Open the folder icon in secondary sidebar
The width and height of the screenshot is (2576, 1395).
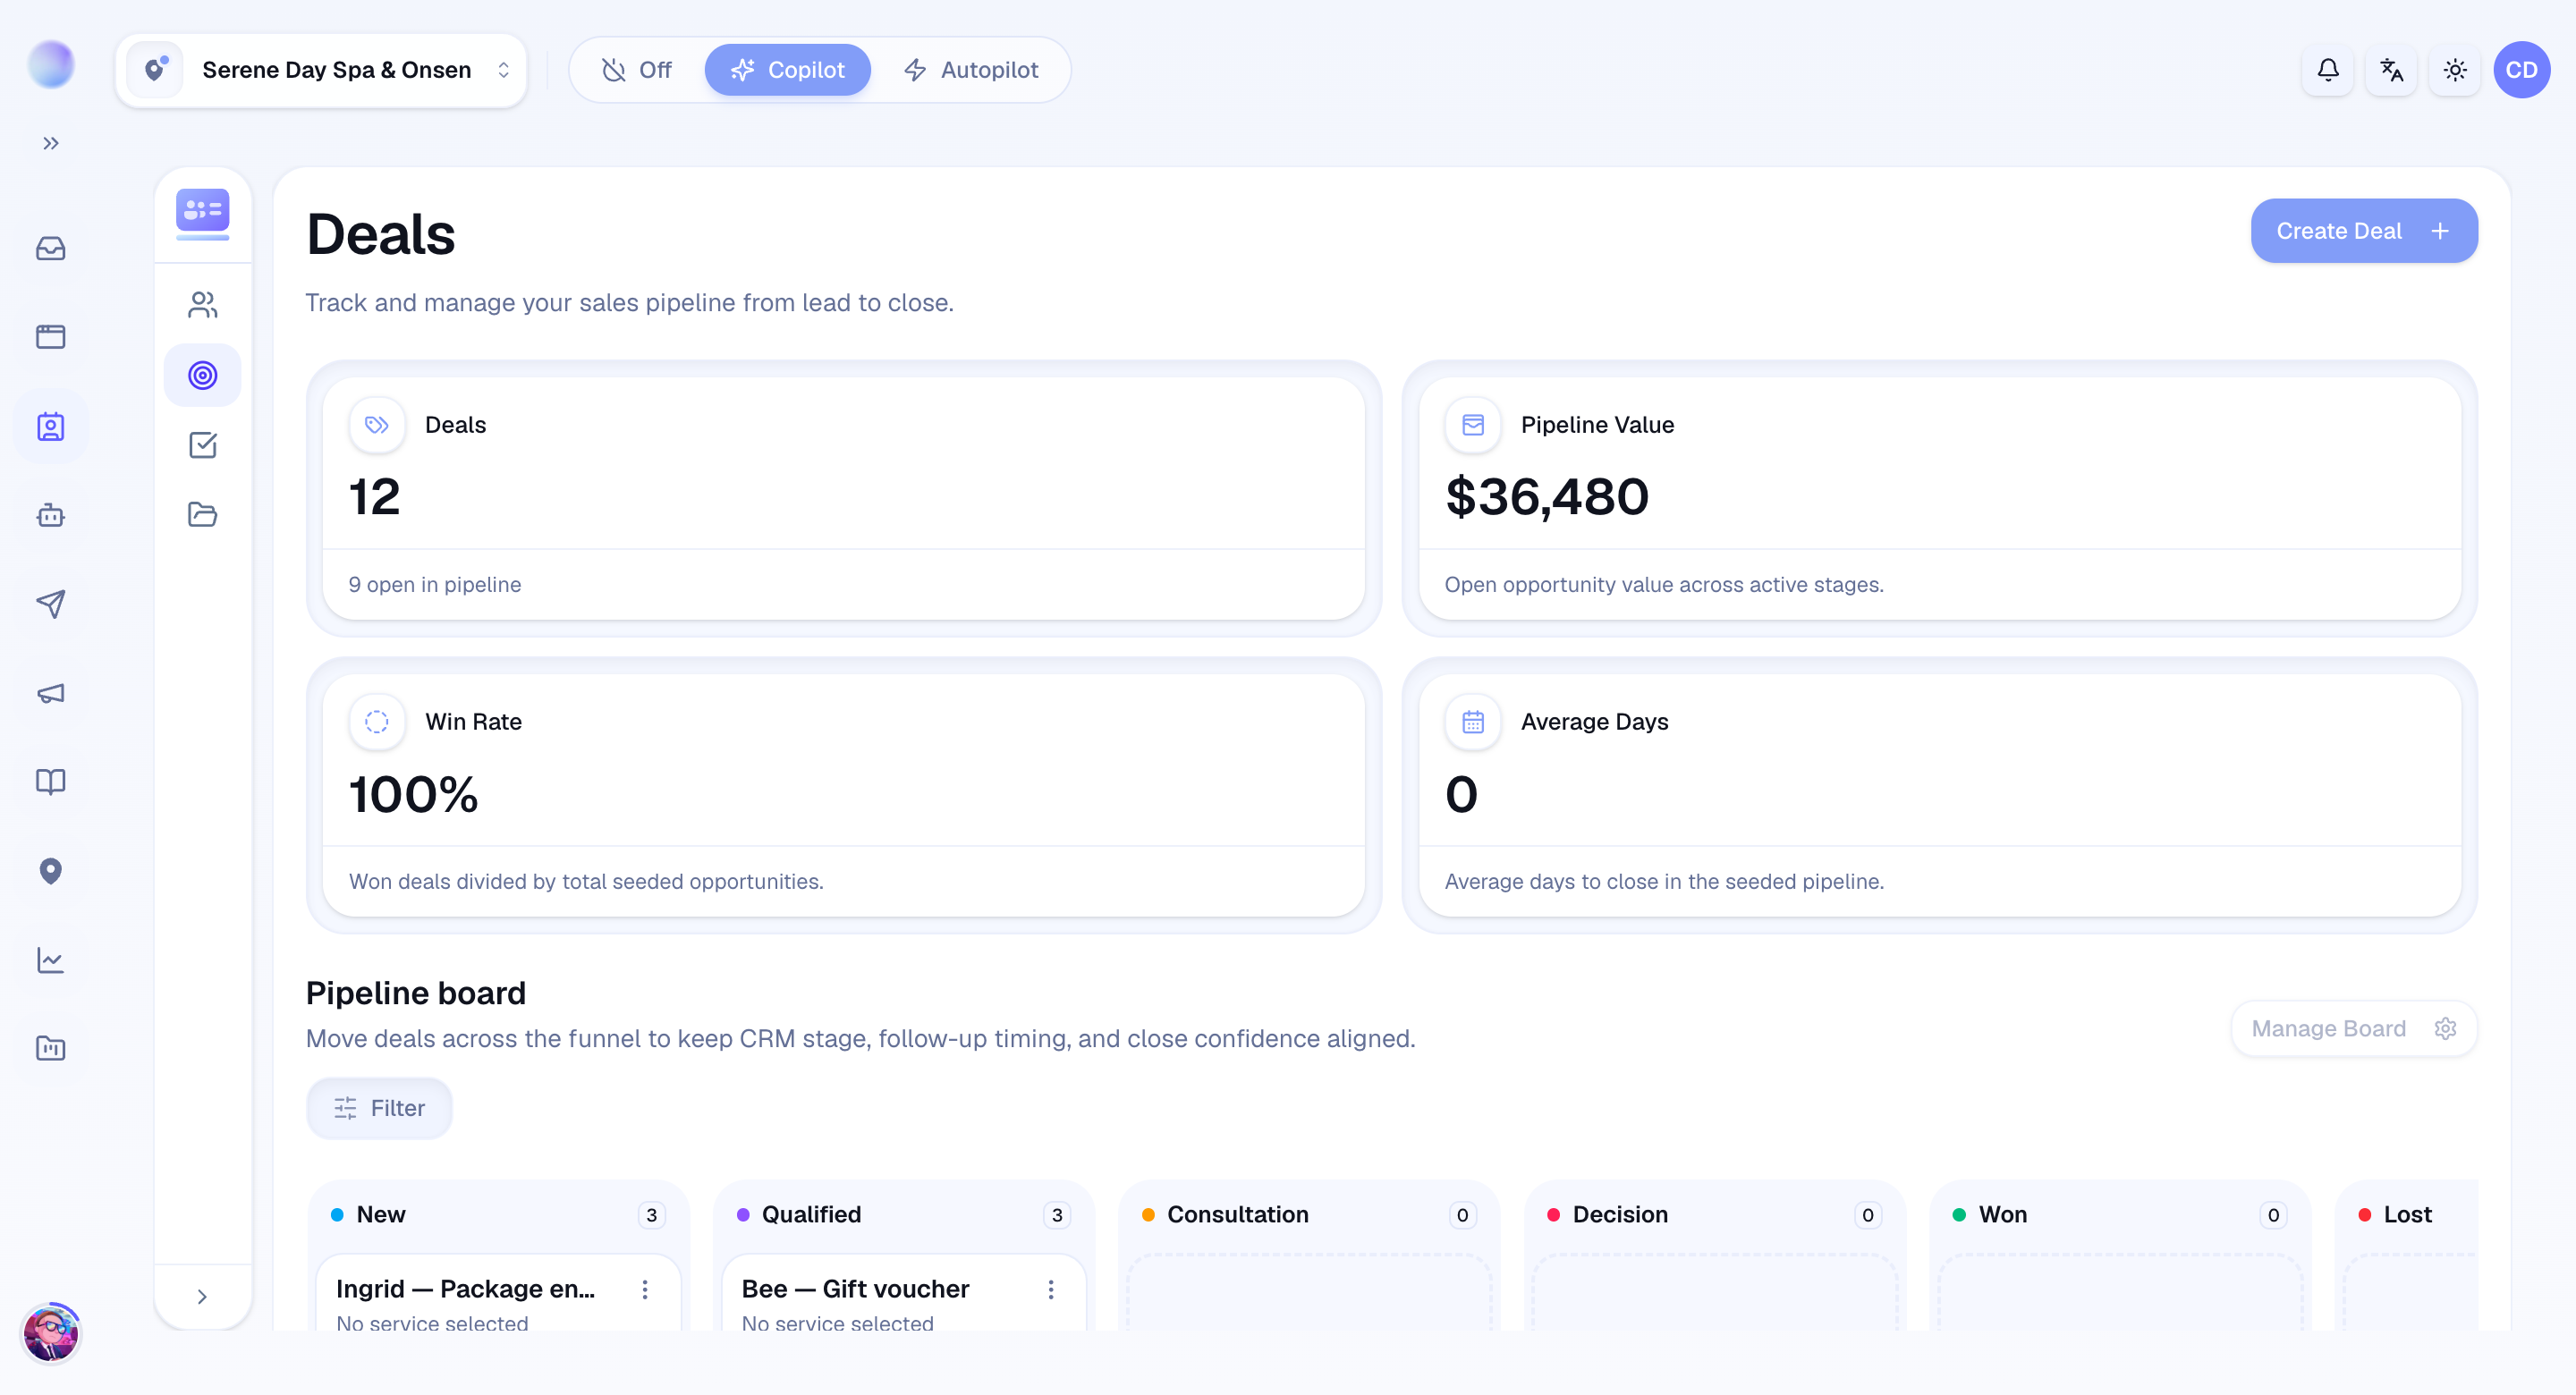click(x=203, y=514)
